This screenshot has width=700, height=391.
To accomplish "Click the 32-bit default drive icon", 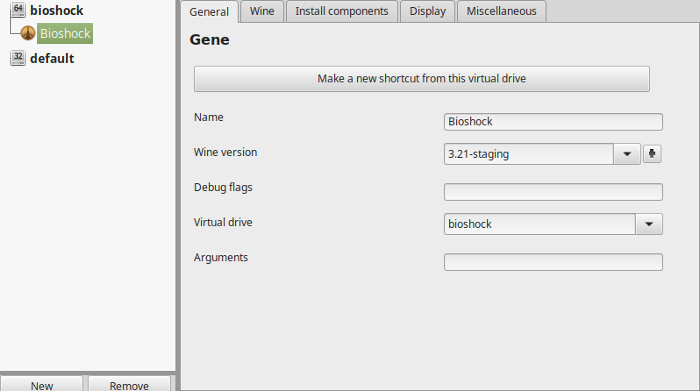I will (x=18, y=58).
